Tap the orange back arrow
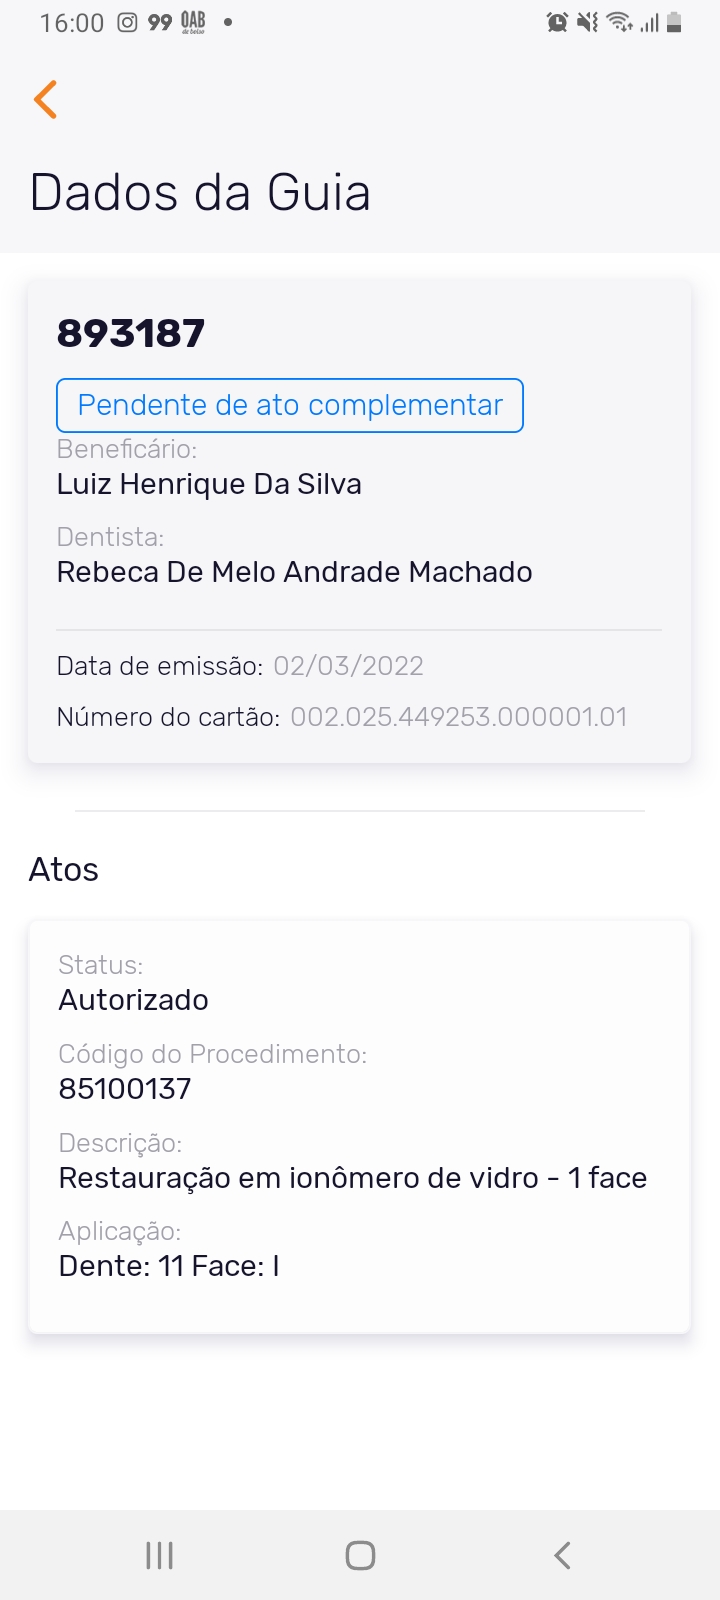This screenshot has width=720, height=1600. click(46, 100)
